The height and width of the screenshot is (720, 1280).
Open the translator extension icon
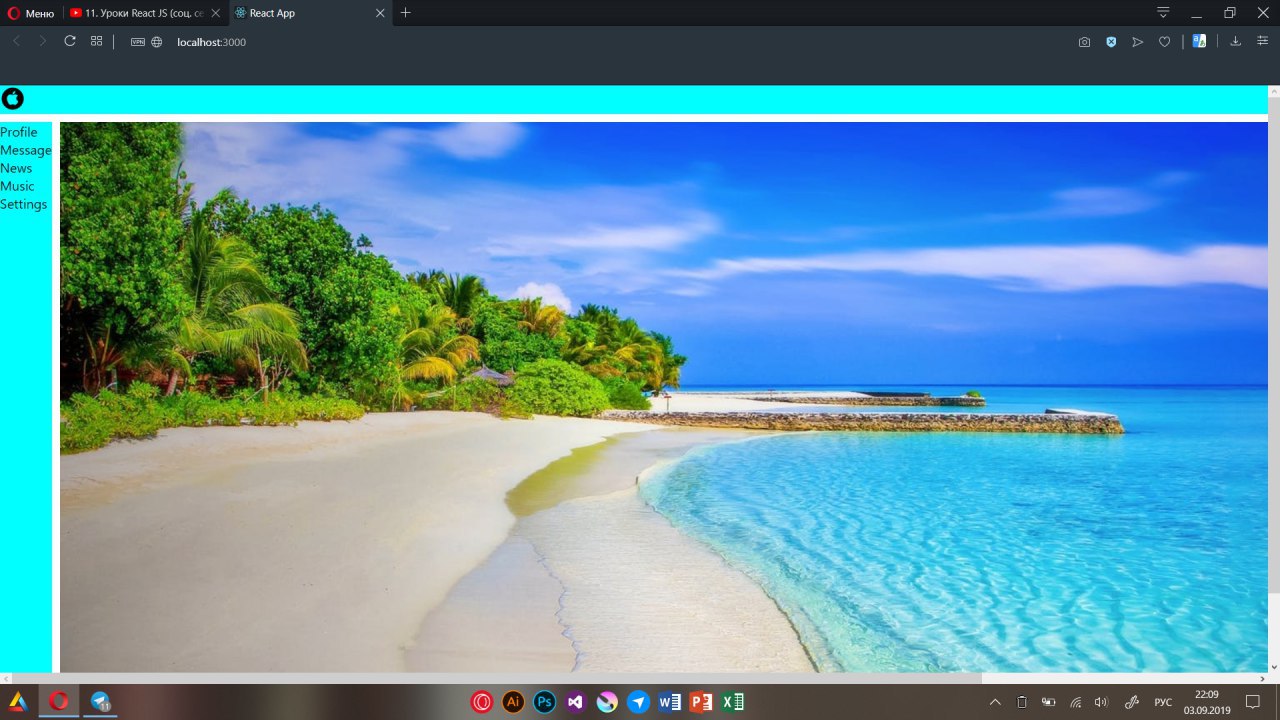(x=1199, y=42)
